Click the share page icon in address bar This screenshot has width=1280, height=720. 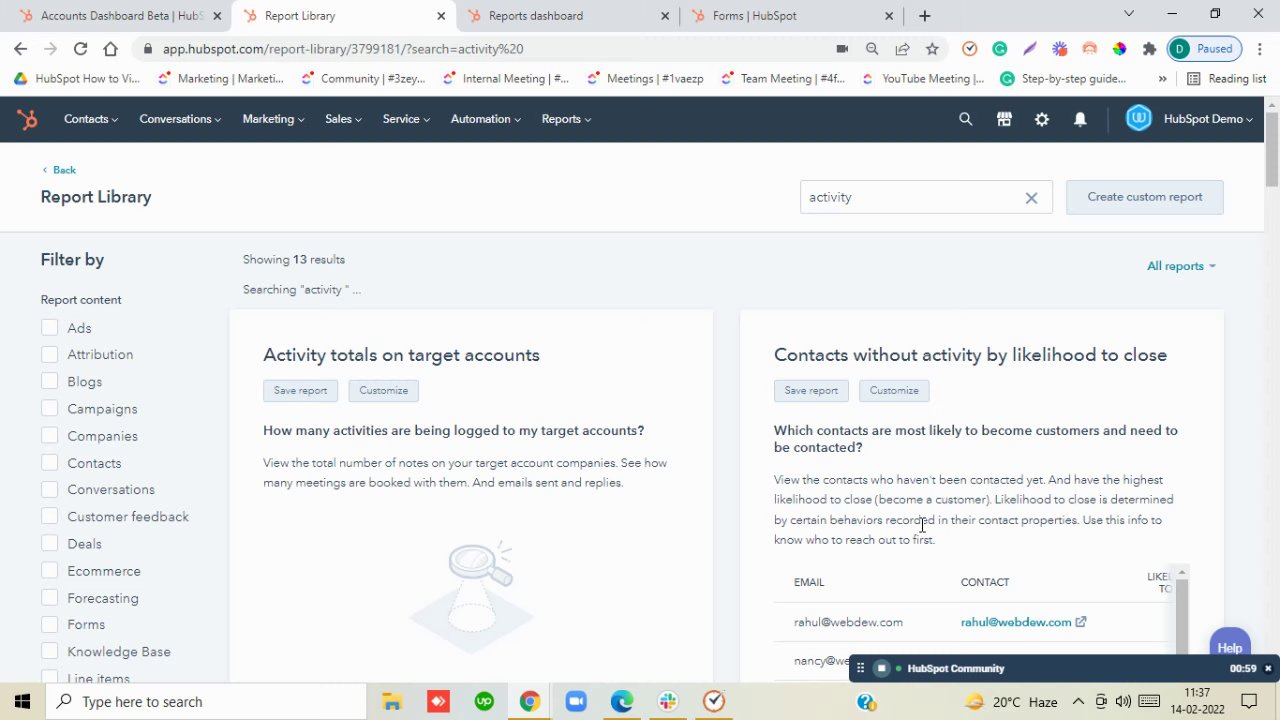coord(902,48)
